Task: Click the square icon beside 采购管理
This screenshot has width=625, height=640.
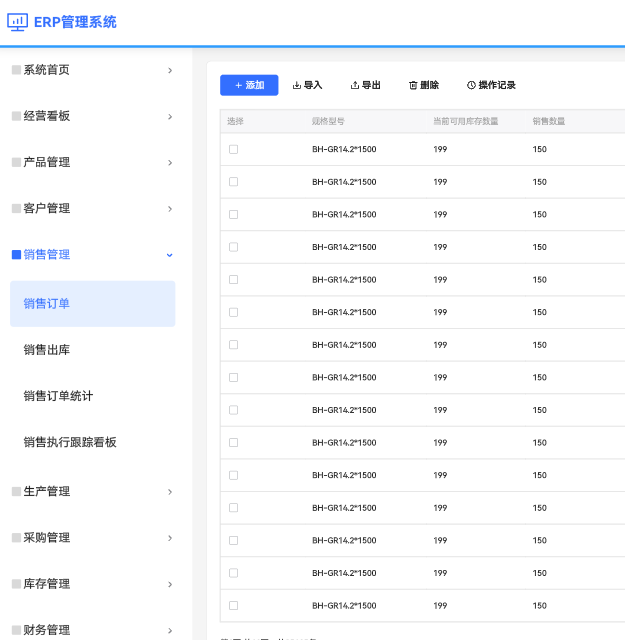Action: 16,537
